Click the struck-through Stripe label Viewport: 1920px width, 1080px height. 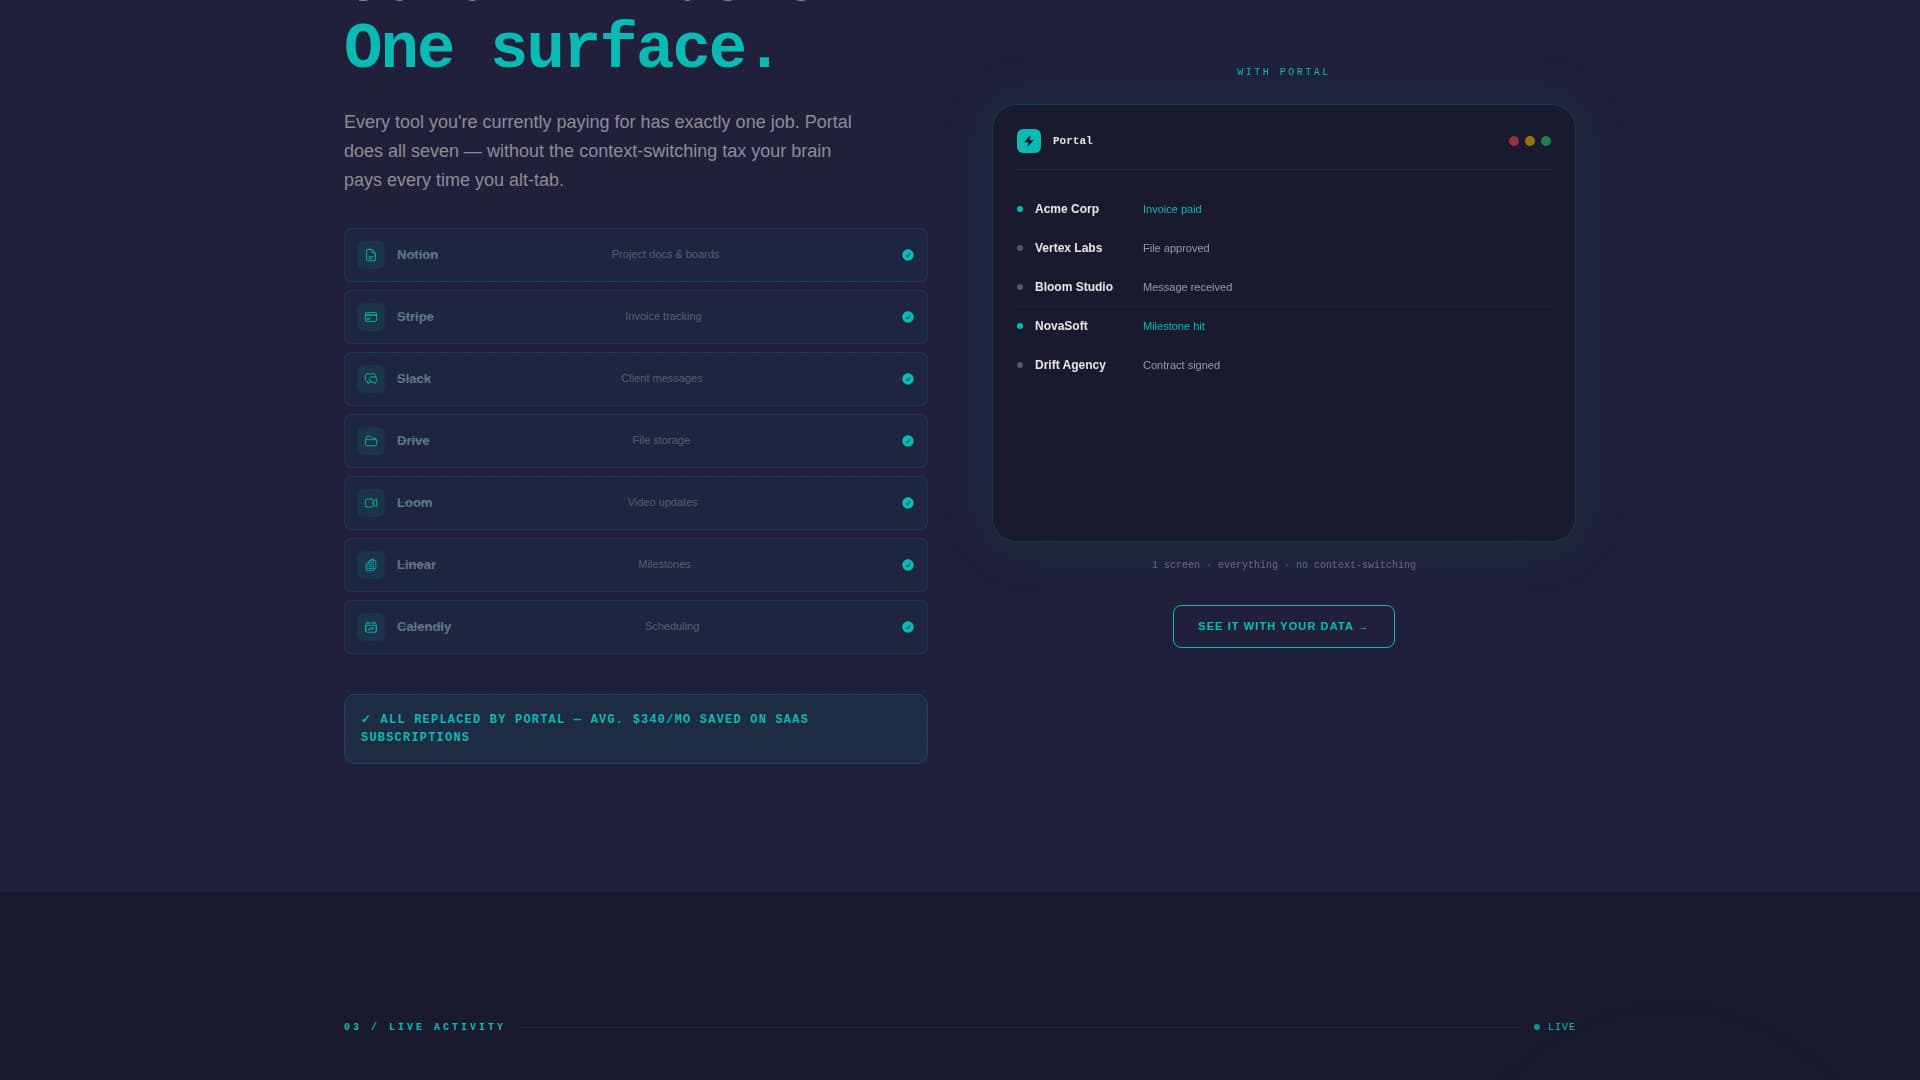tap(415, 317)
